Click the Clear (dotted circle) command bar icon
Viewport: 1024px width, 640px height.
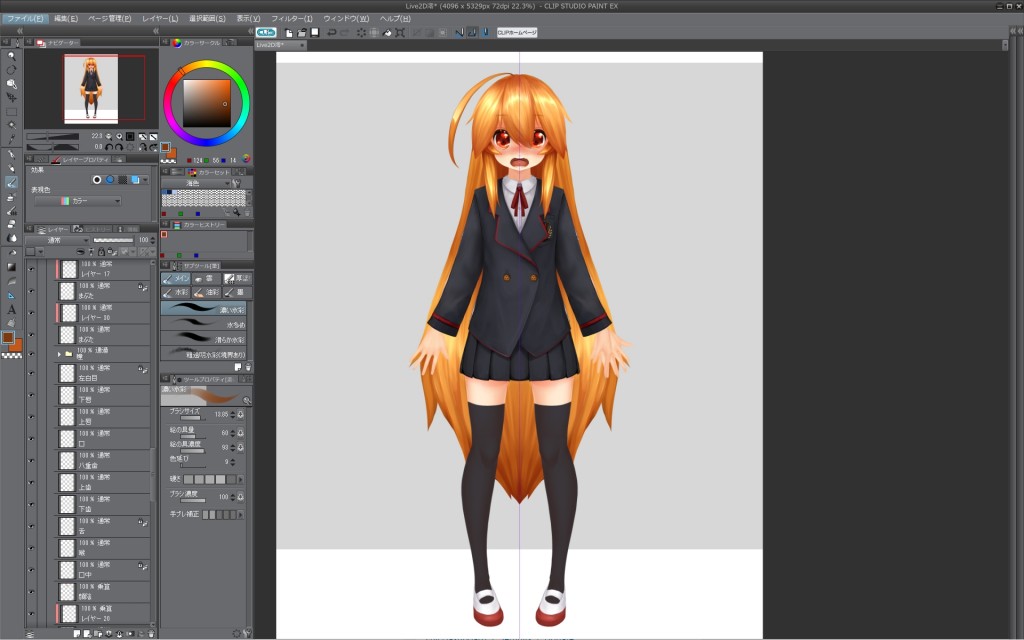[361, 32]
